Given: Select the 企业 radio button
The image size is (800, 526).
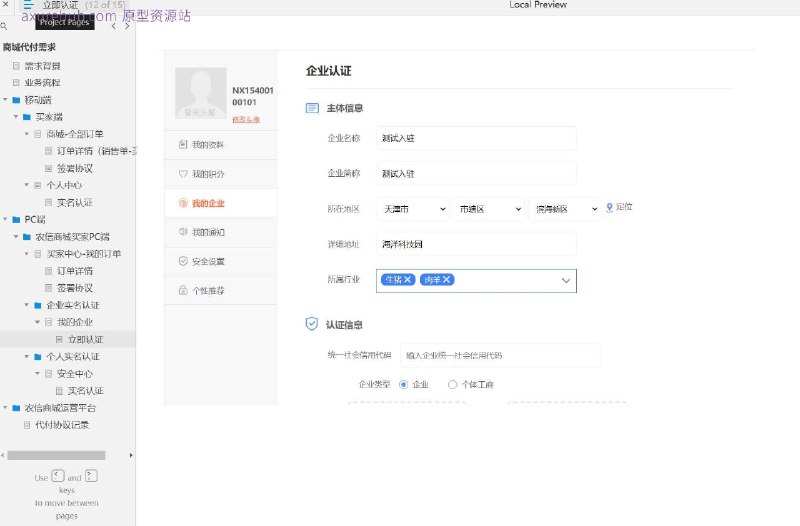Looking at the screenshot, I should [404, 385].
